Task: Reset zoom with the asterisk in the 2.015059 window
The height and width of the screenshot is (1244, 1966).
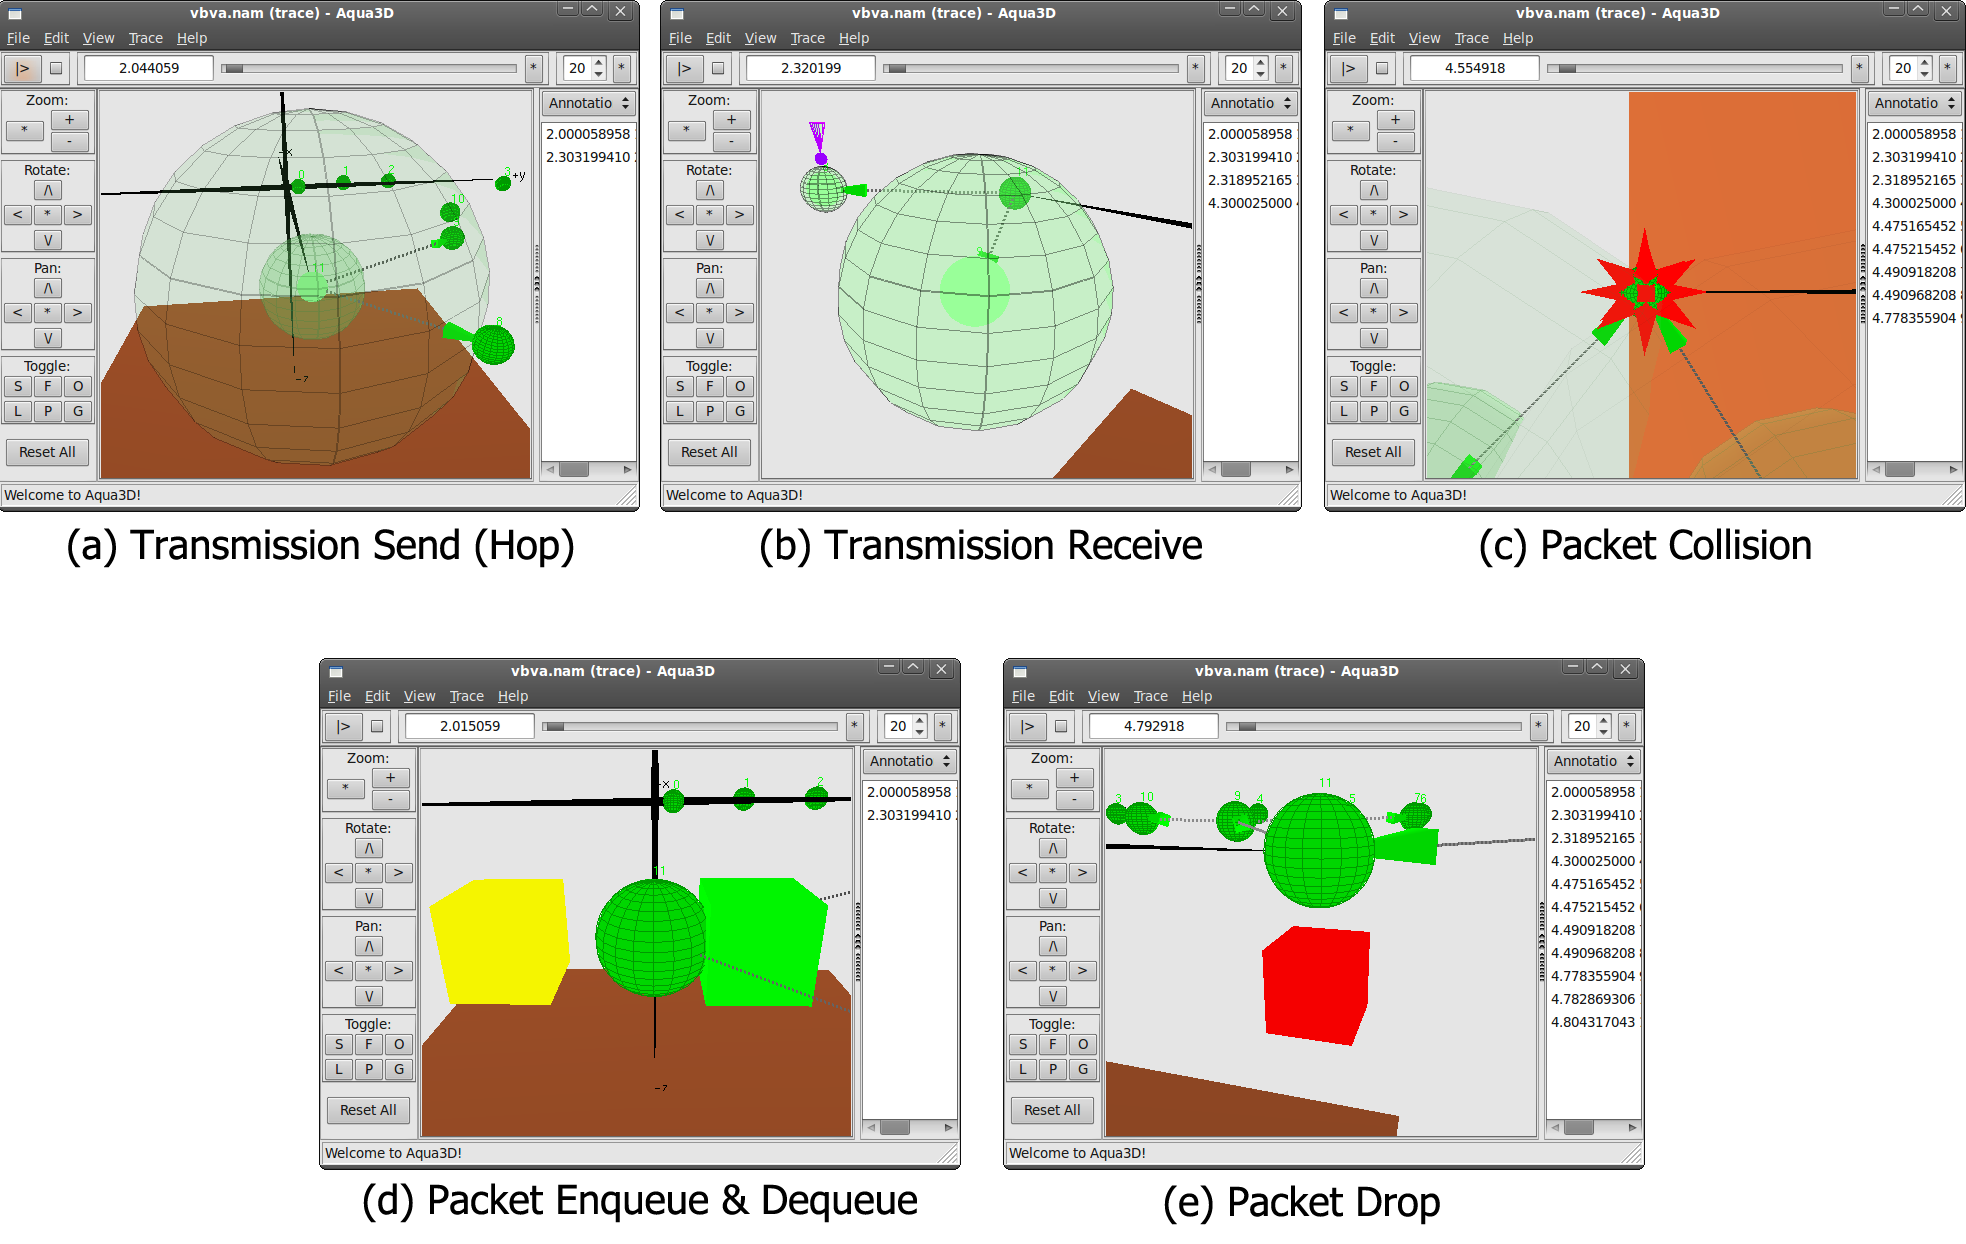Action: pyautogui.click(x=346, y=788)
